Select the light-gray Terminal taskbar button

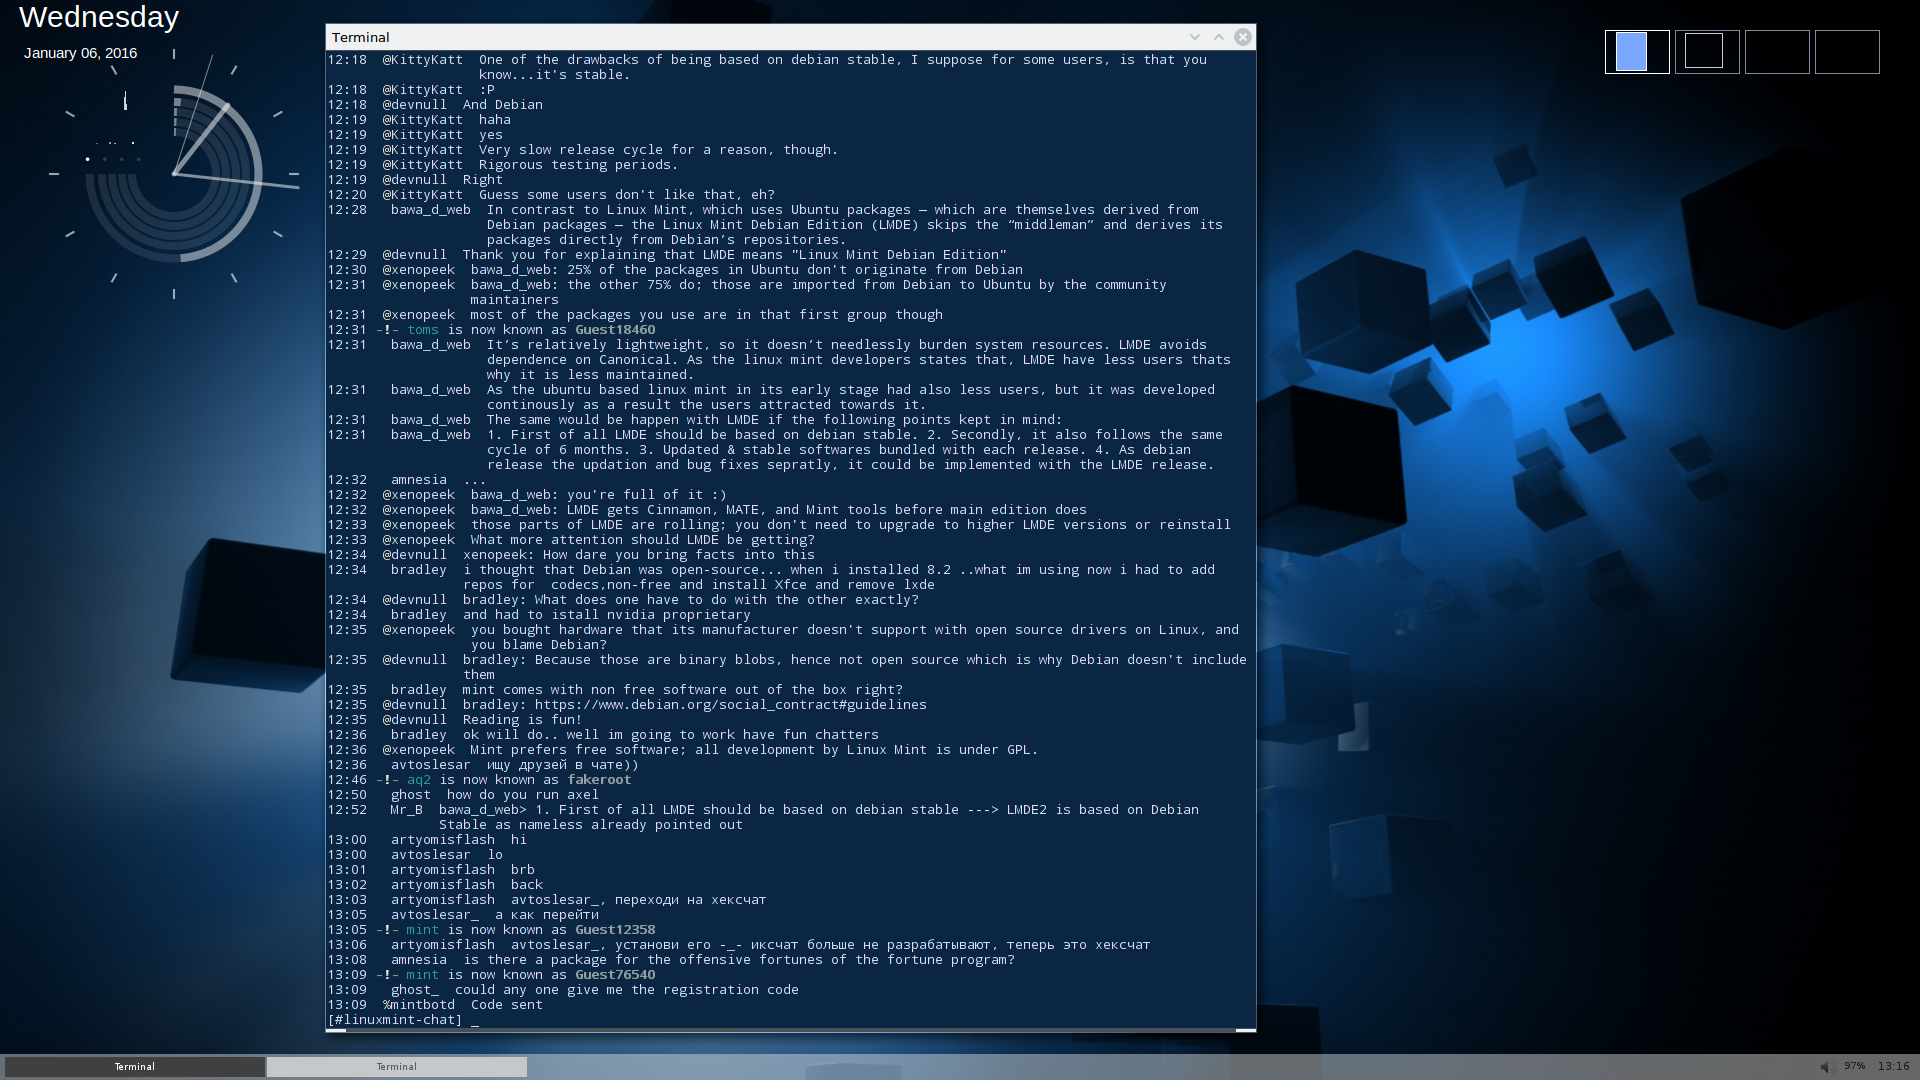click(397, 1067)
